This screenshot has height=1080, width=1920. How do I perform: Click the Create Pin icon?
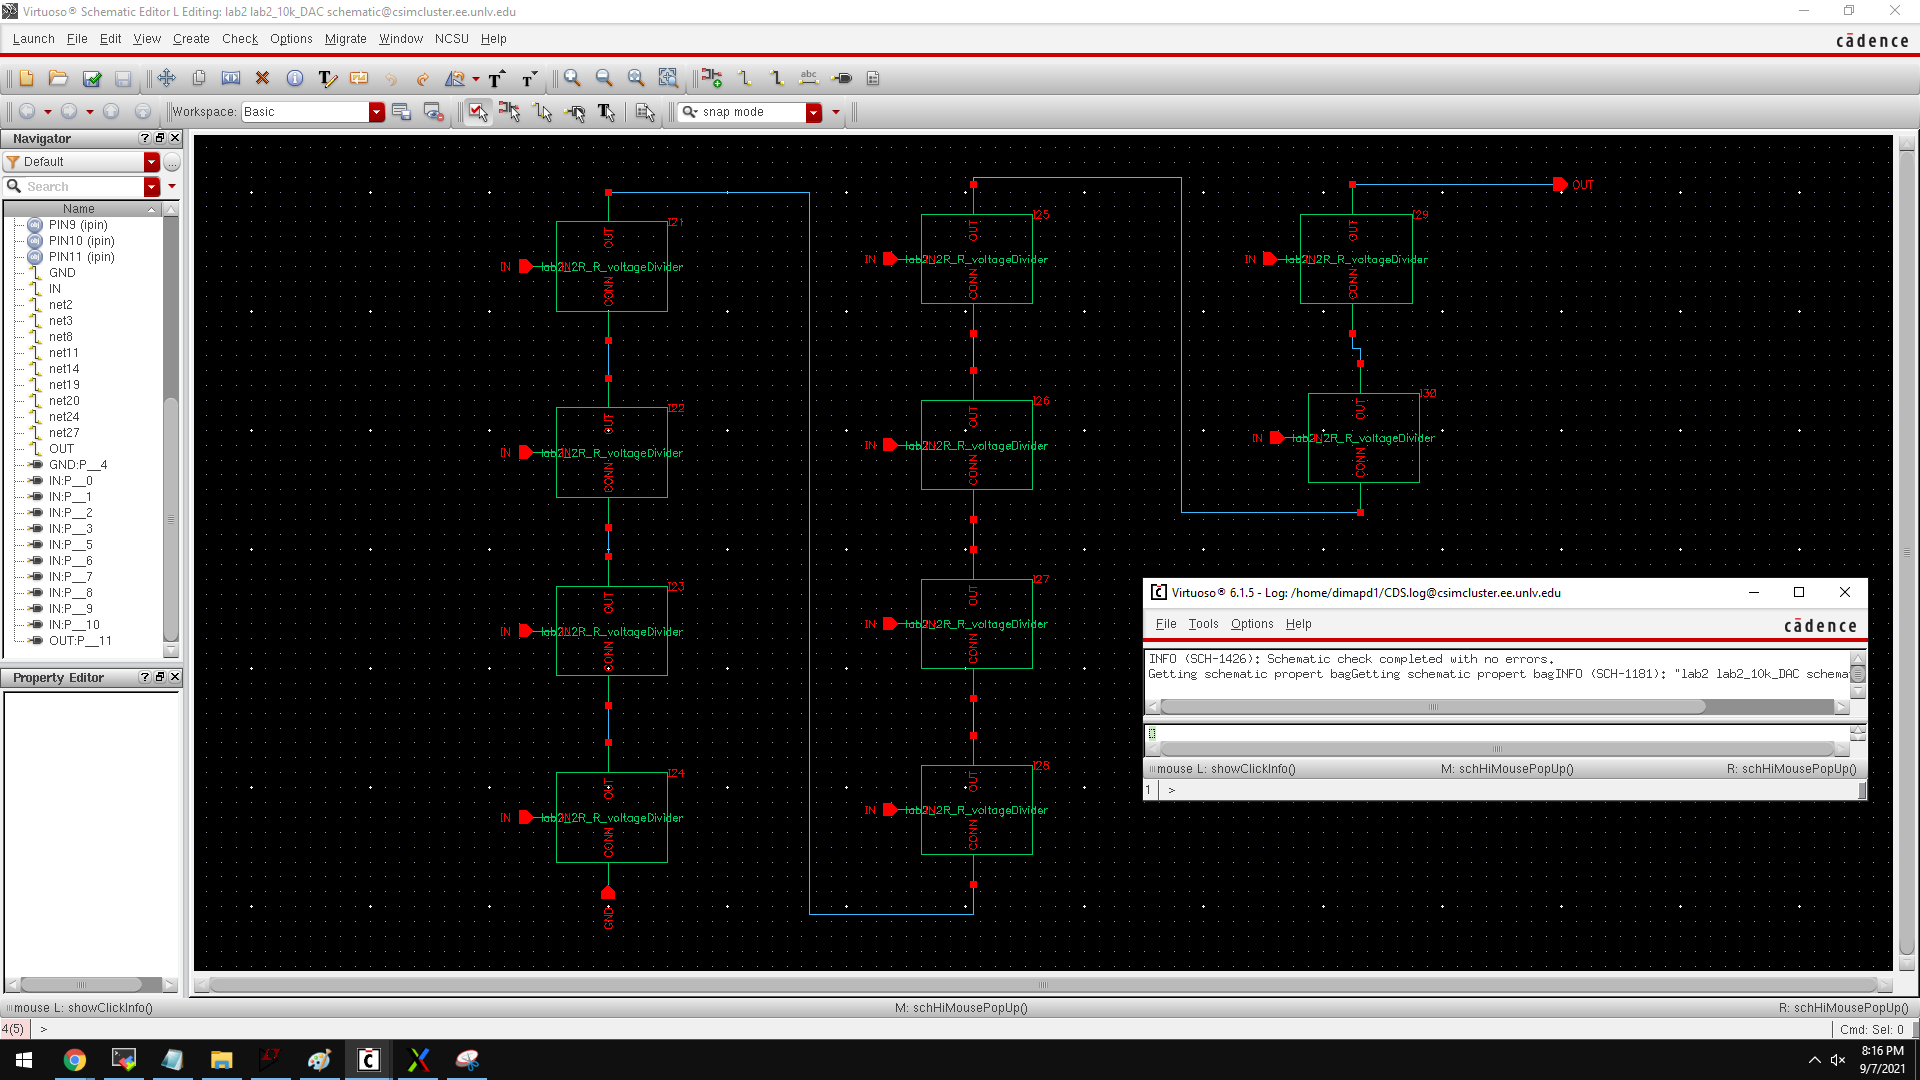[842, 78]
